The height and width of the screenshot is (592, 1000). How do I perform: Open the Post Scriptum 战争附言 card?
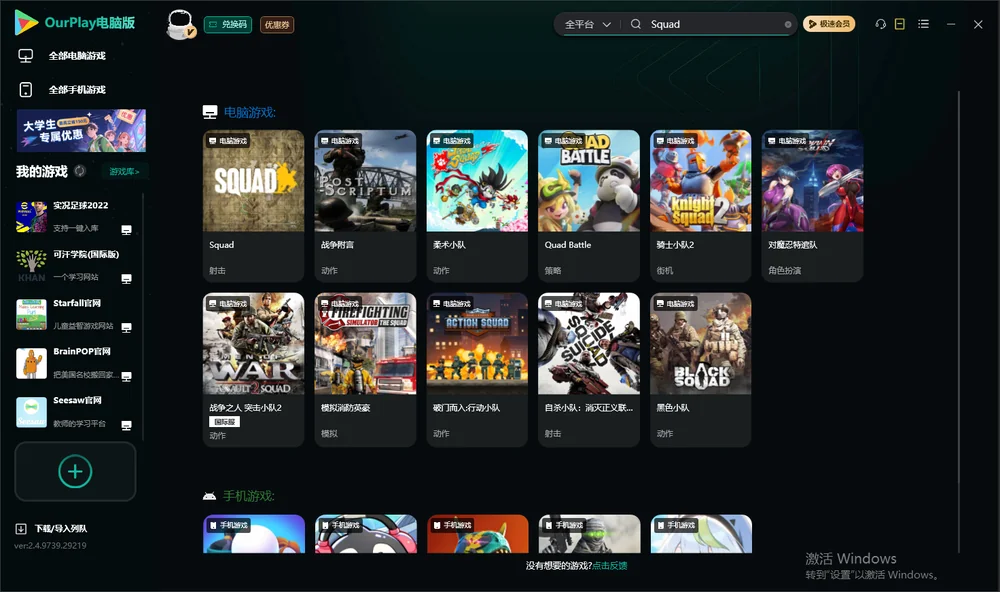[365, 205]
